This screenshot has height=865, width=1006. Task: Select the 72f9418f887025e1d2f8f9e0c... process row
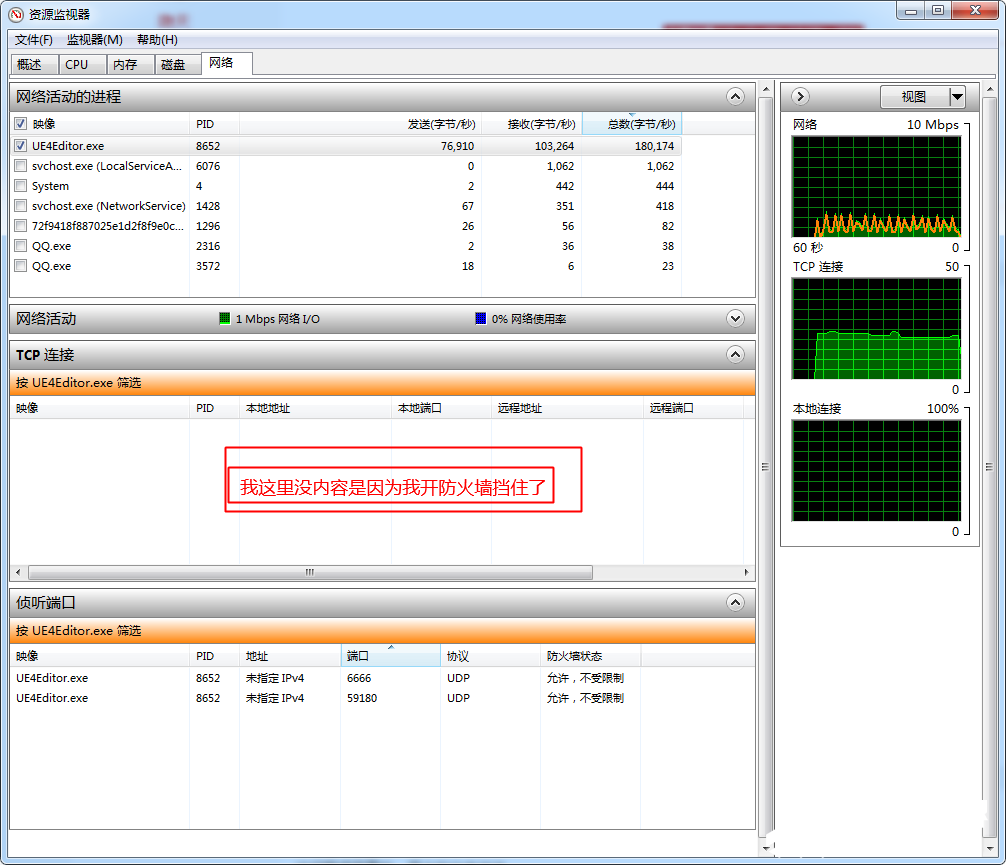point(346,225)
